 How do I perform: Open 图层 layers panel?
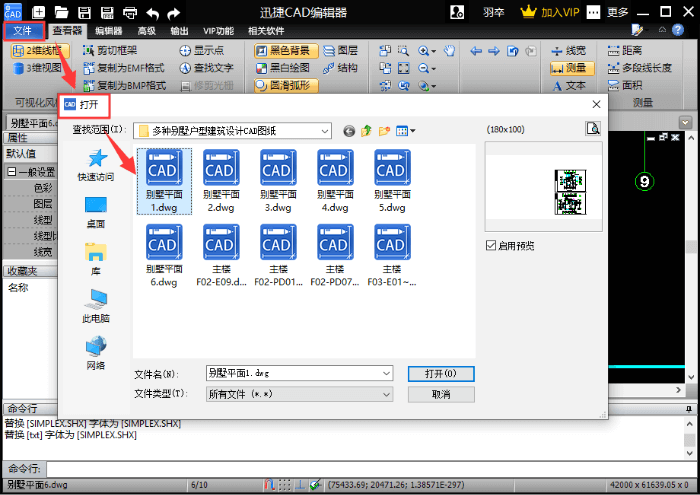340,50
